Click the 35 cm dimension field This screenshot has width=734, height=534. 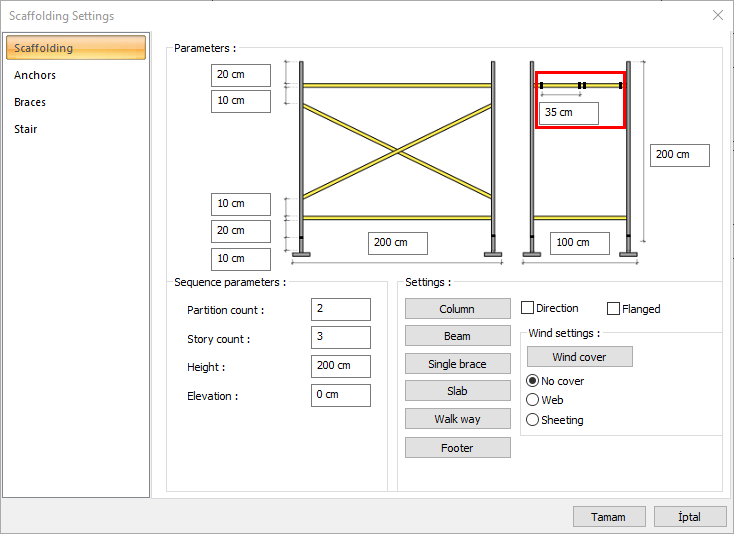tap(568, 113)
